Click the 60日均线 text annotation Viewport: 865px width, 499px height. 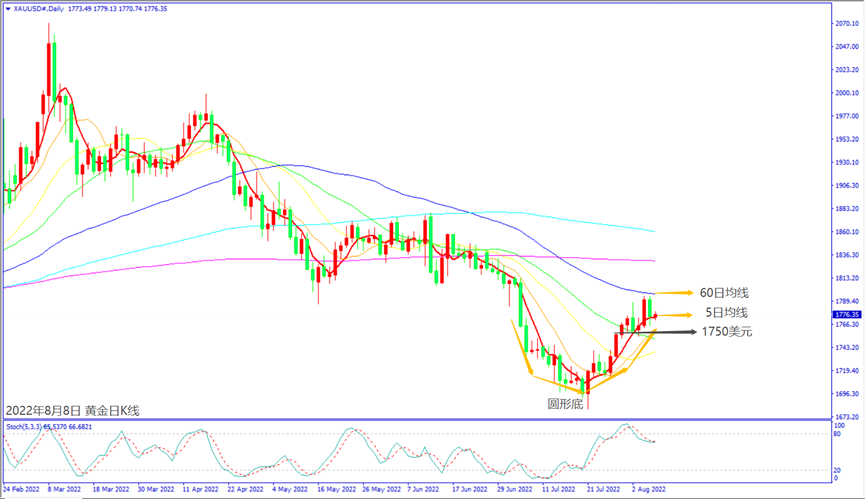tap(724, 292)
